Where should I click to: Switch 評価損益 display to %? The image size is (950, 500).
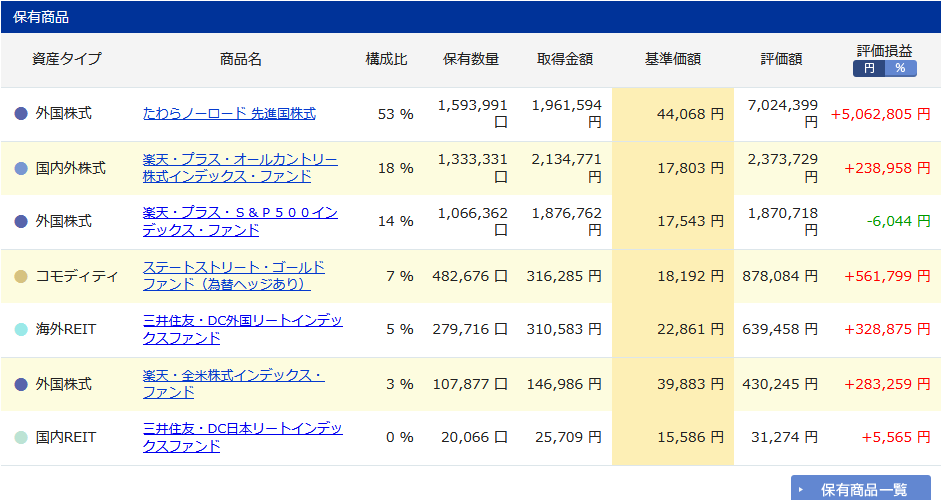pyautogui.click(x=900, y=68)
